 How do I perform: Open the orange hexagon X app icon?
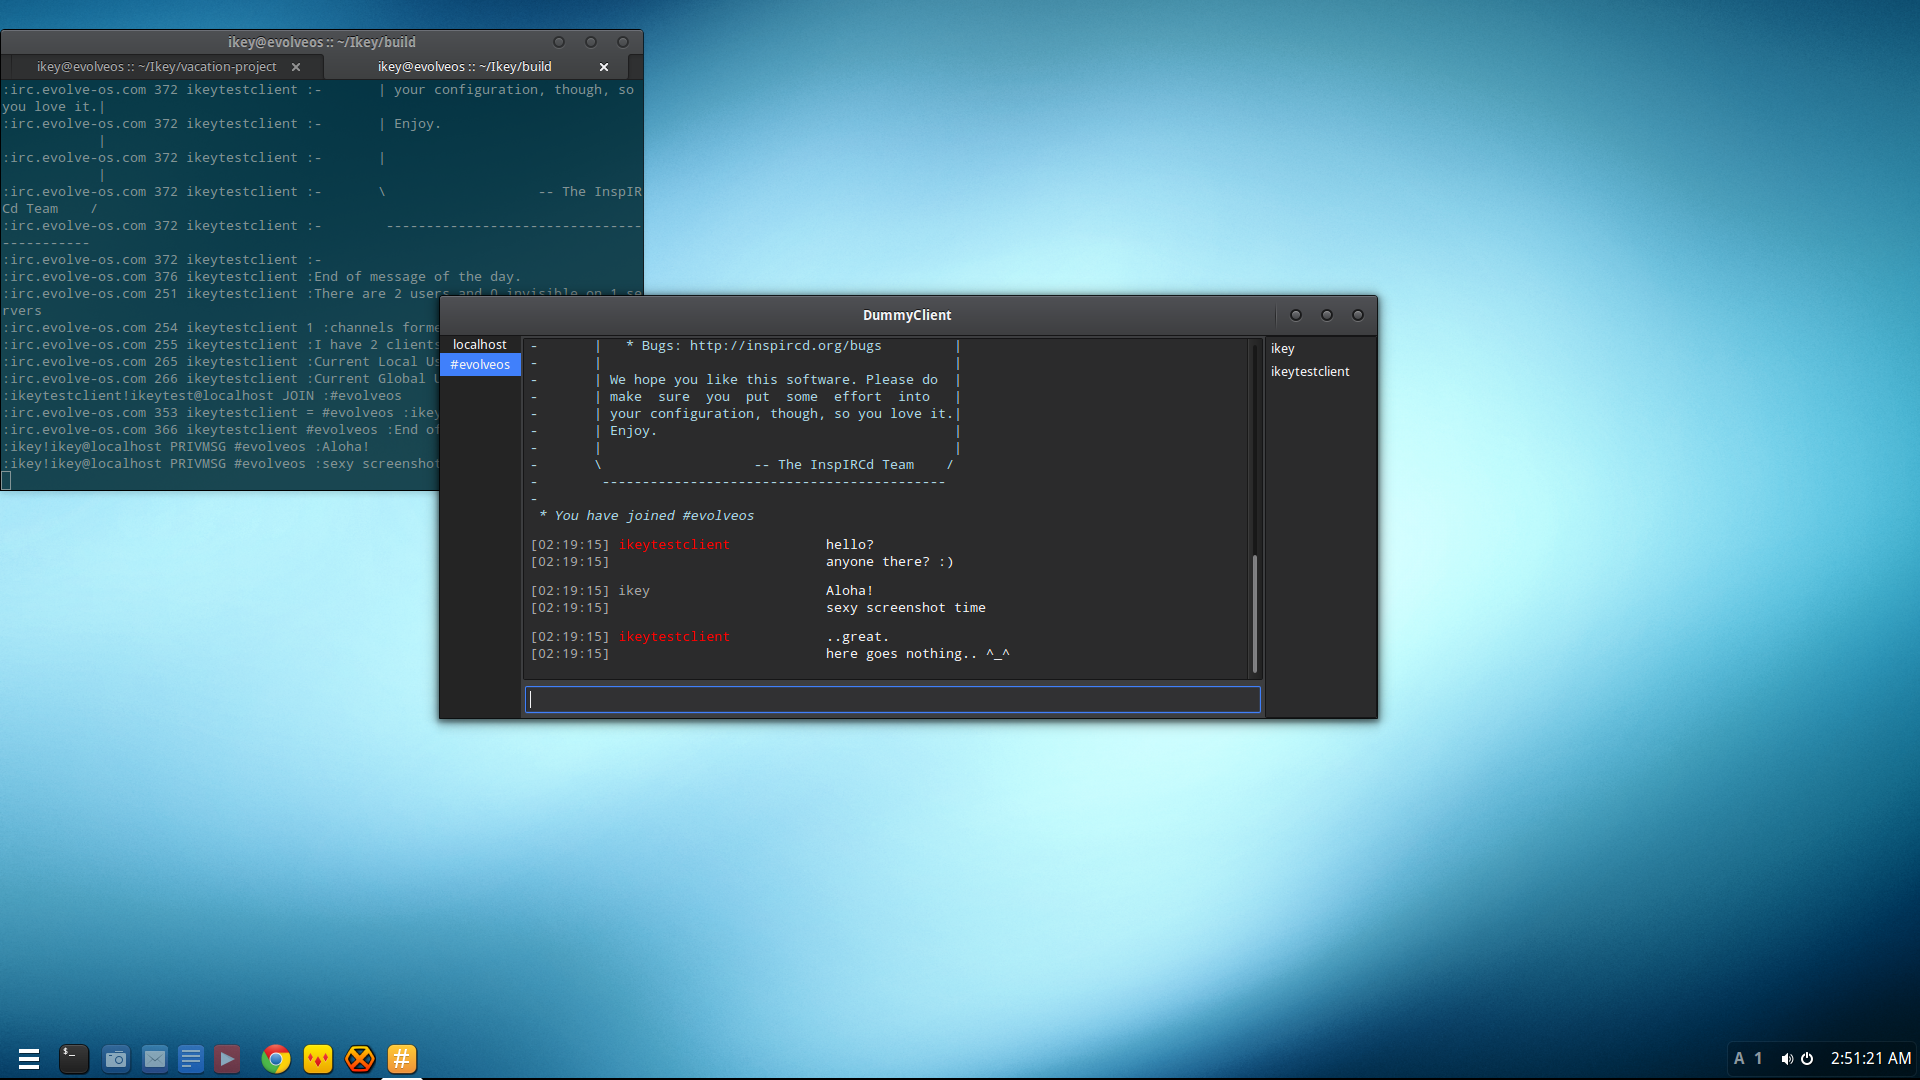point(360,1059)
